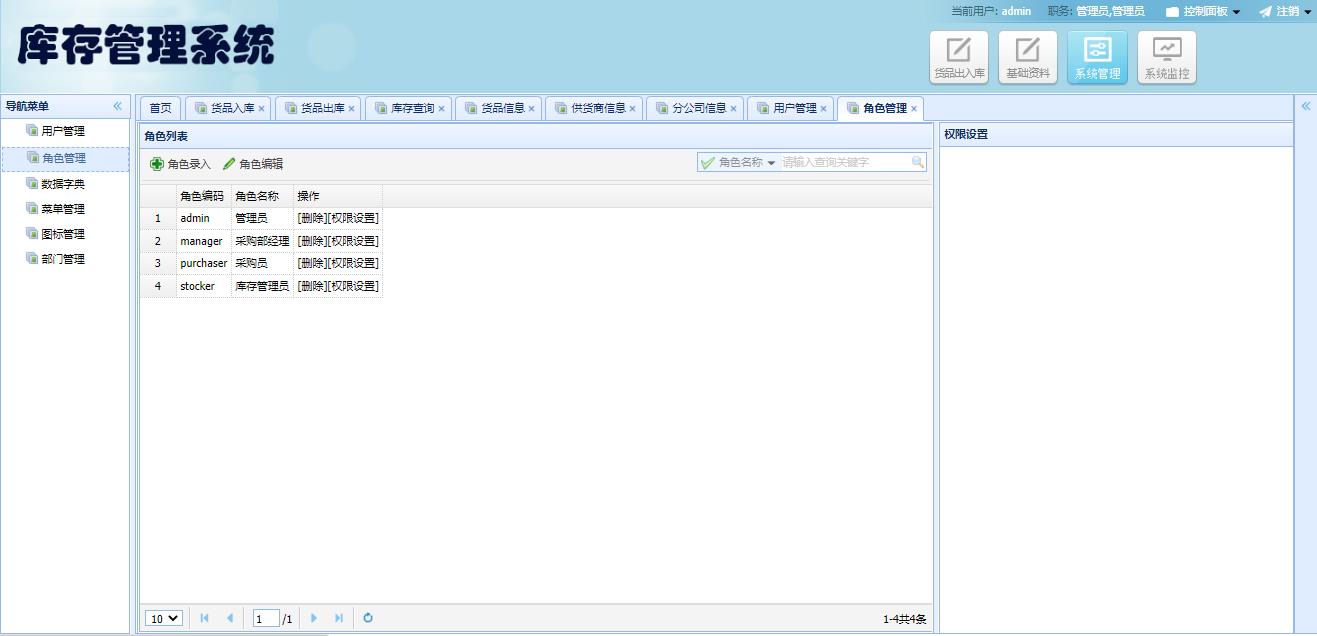Open the 注销 dropdown menu
Screen dimensions: 1317x636
1285,12
